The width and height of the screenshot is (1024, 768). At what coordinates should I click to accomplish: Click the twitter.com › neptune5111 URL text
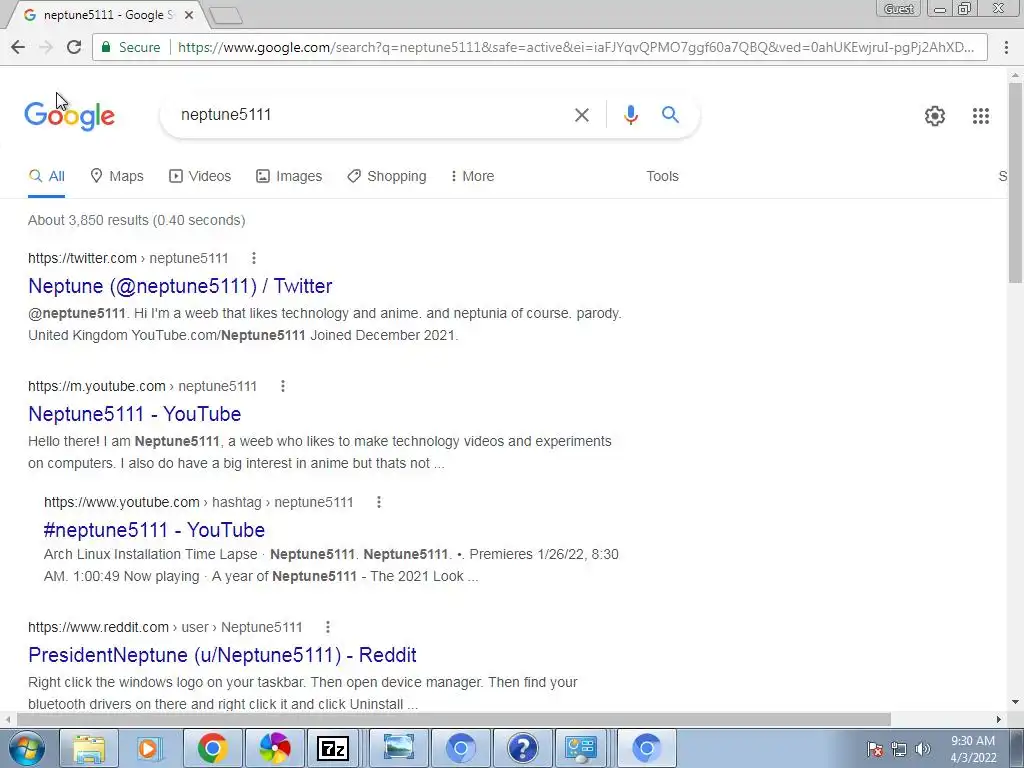128,258
